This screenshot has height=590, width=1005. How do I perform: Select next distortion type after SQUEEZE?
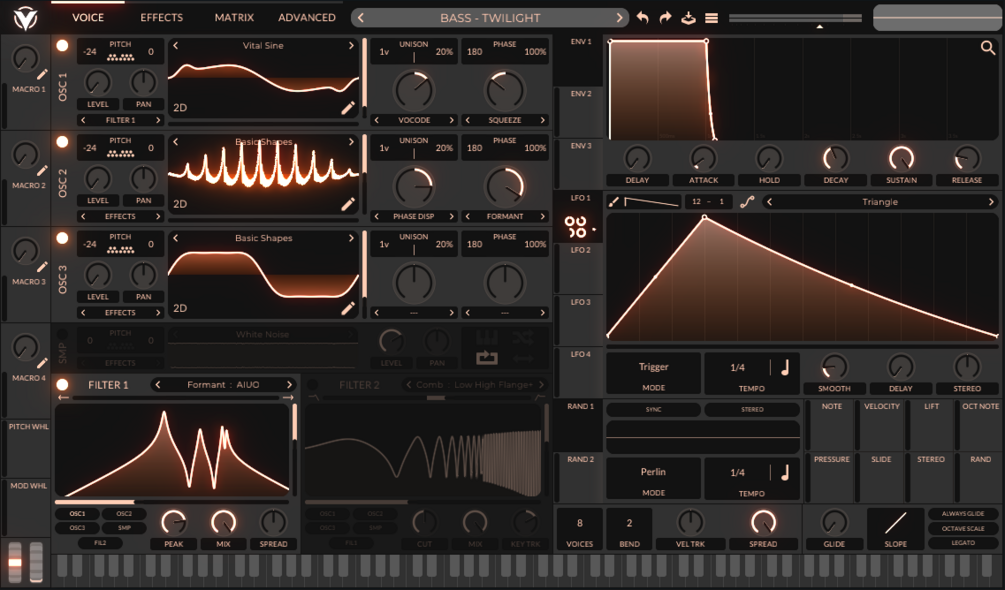click(x=542, y=120)
